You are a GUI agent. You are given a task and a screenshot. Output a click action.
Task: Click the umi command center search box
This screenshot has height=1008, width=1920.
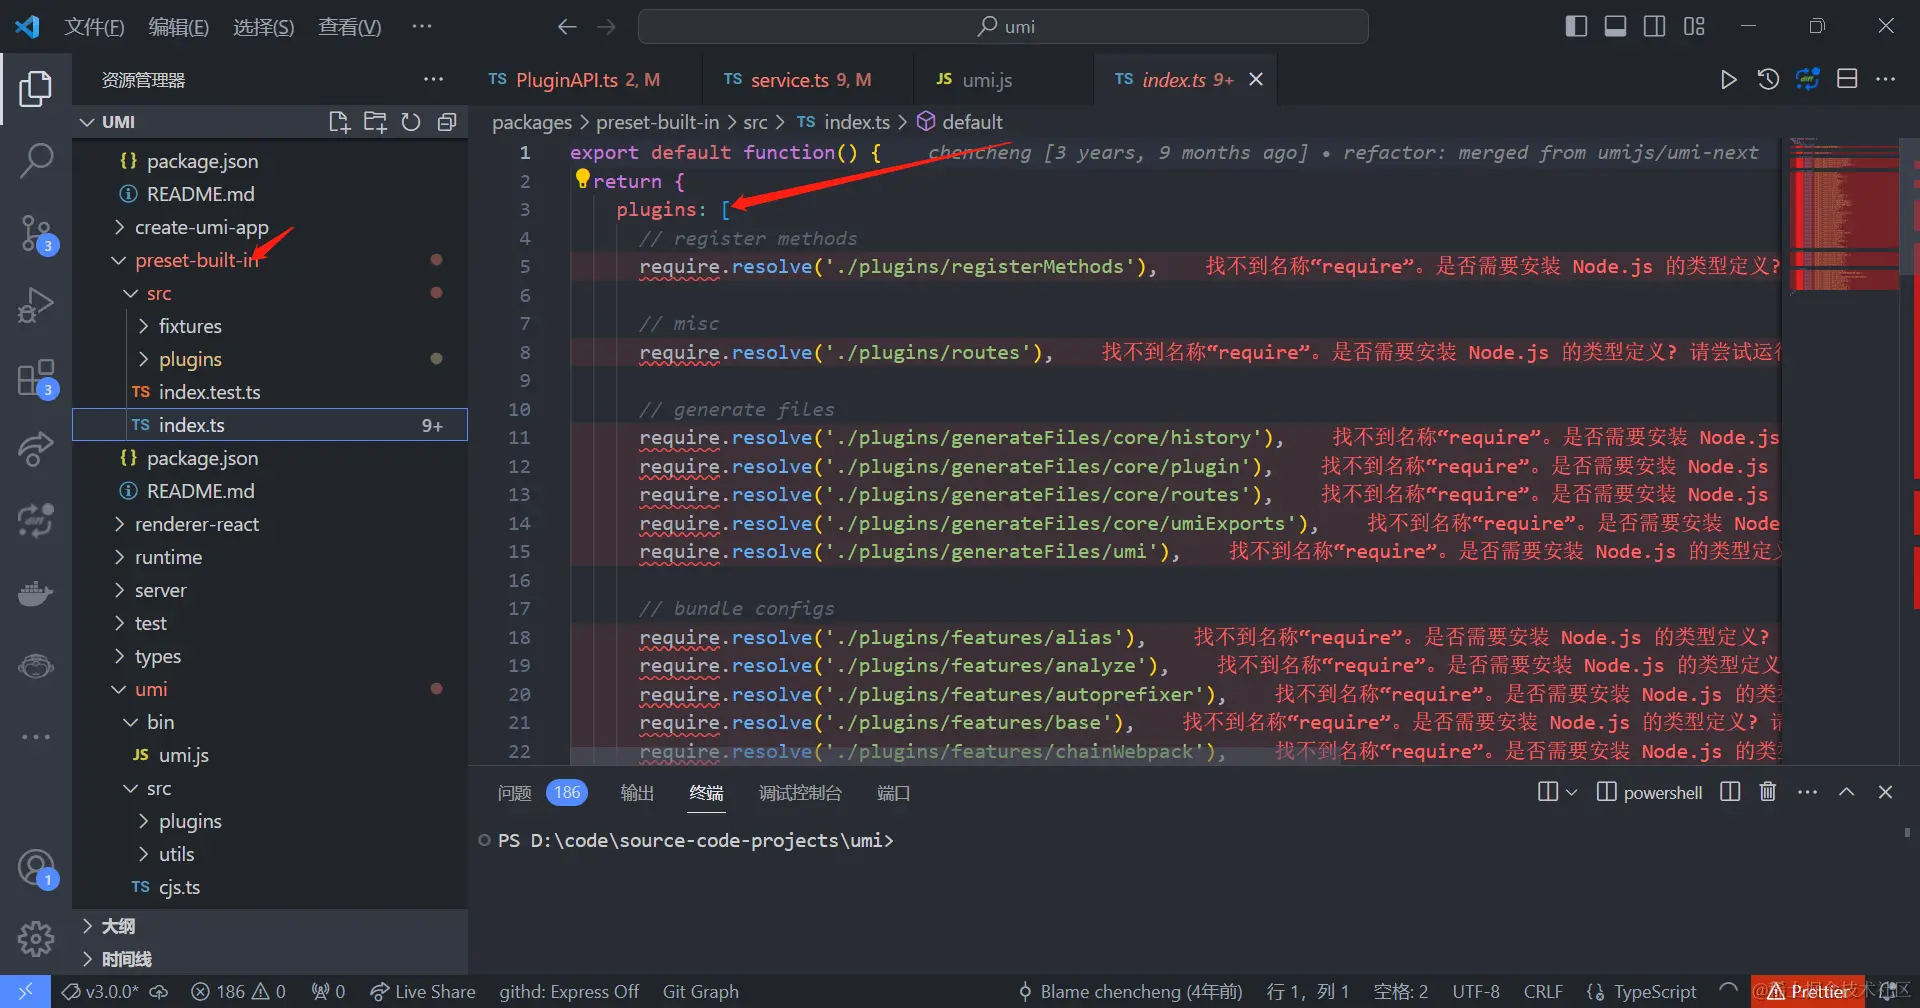[1003, 27]
